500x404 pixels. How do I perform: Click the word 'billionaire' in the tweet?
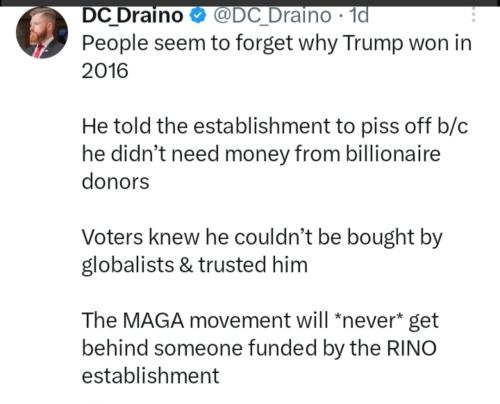[x=393, y=154]
